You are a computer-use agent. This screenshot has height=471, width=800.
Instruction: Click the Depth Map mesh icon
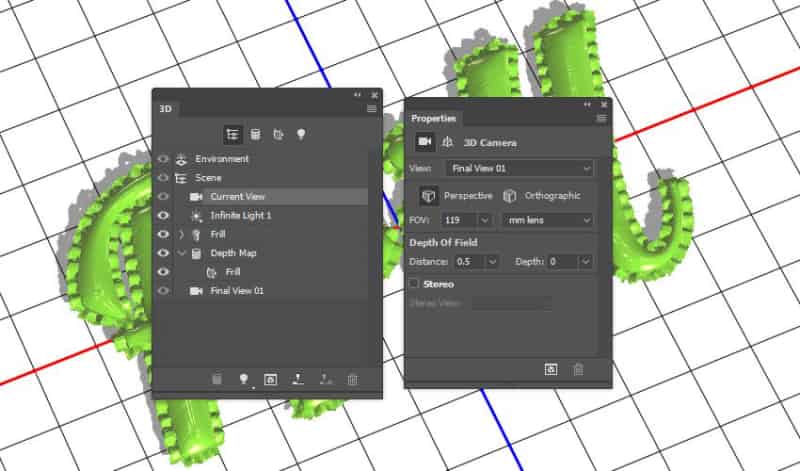(x=196, y=253)
